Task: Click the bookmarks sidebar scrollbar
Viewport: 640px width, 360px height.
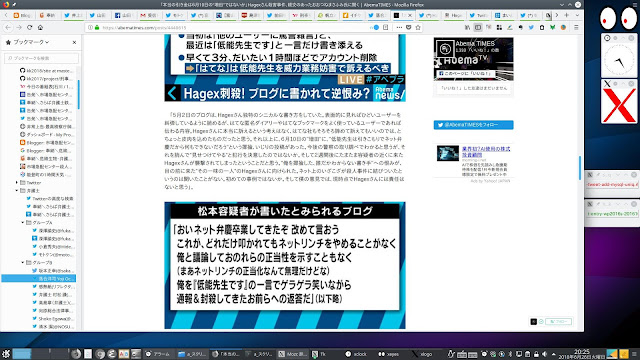Action: point(78,94)
